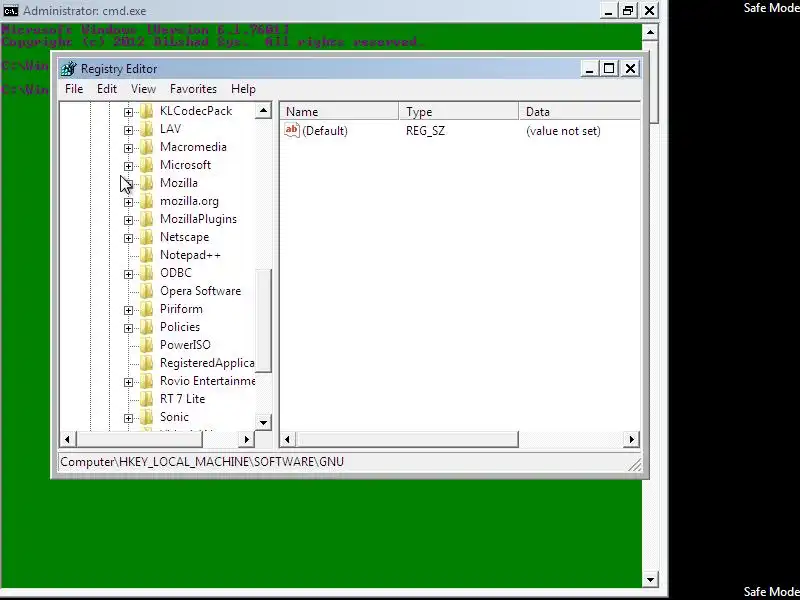This screenshot has height=600, width=800.
Task: Open the Edit menu in Registry Editor
Action: click(107, 89)
